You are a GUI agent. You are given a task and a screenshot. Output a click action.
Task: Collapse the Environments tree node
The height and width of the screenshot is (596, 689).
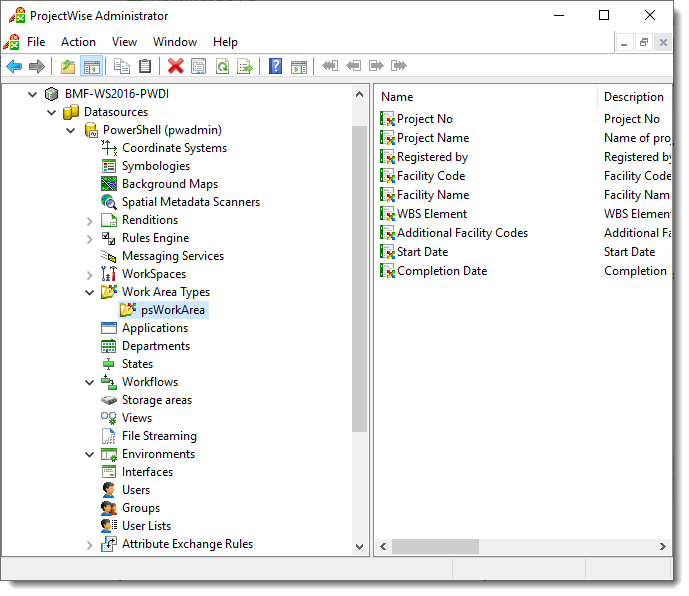(x=90, y=454)
